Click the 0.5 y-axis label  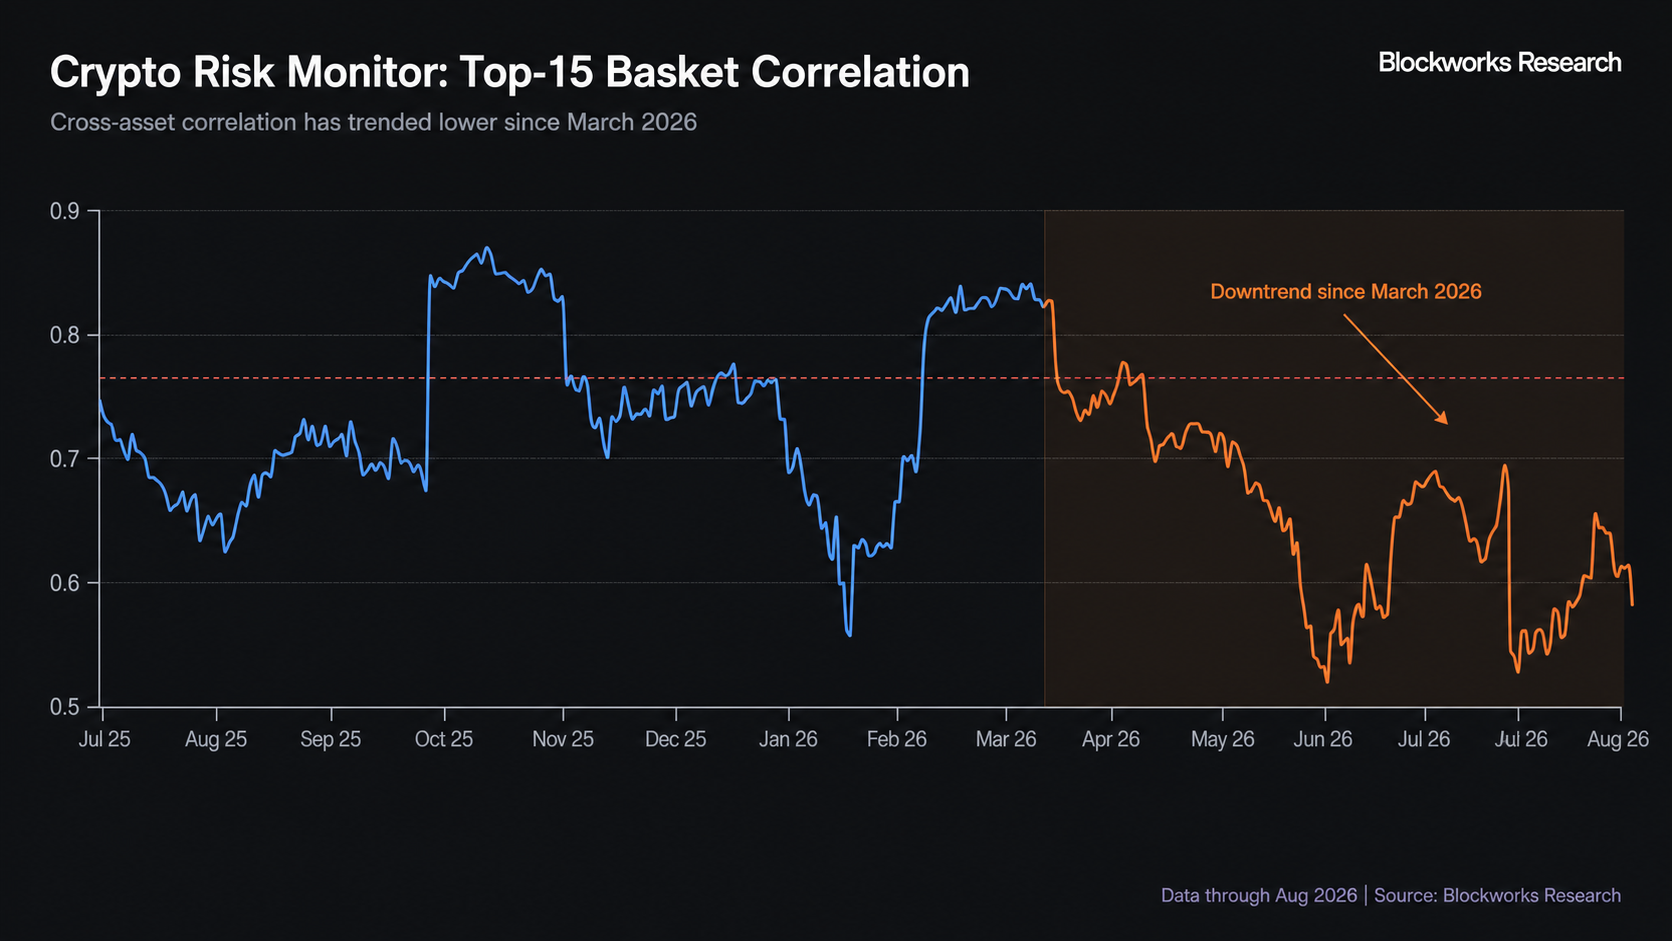point(65,707)
